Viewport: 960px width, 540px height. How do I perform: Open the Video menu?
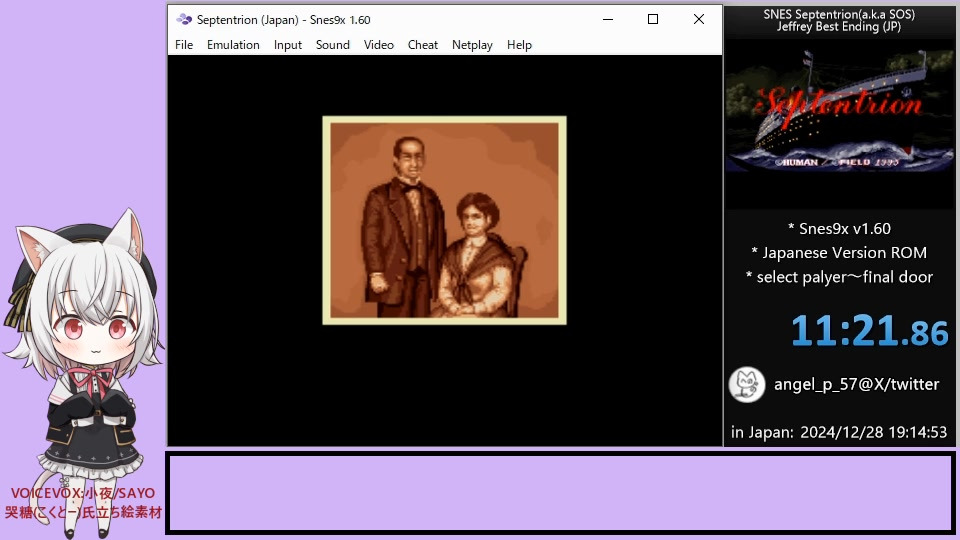click(378, 45)
